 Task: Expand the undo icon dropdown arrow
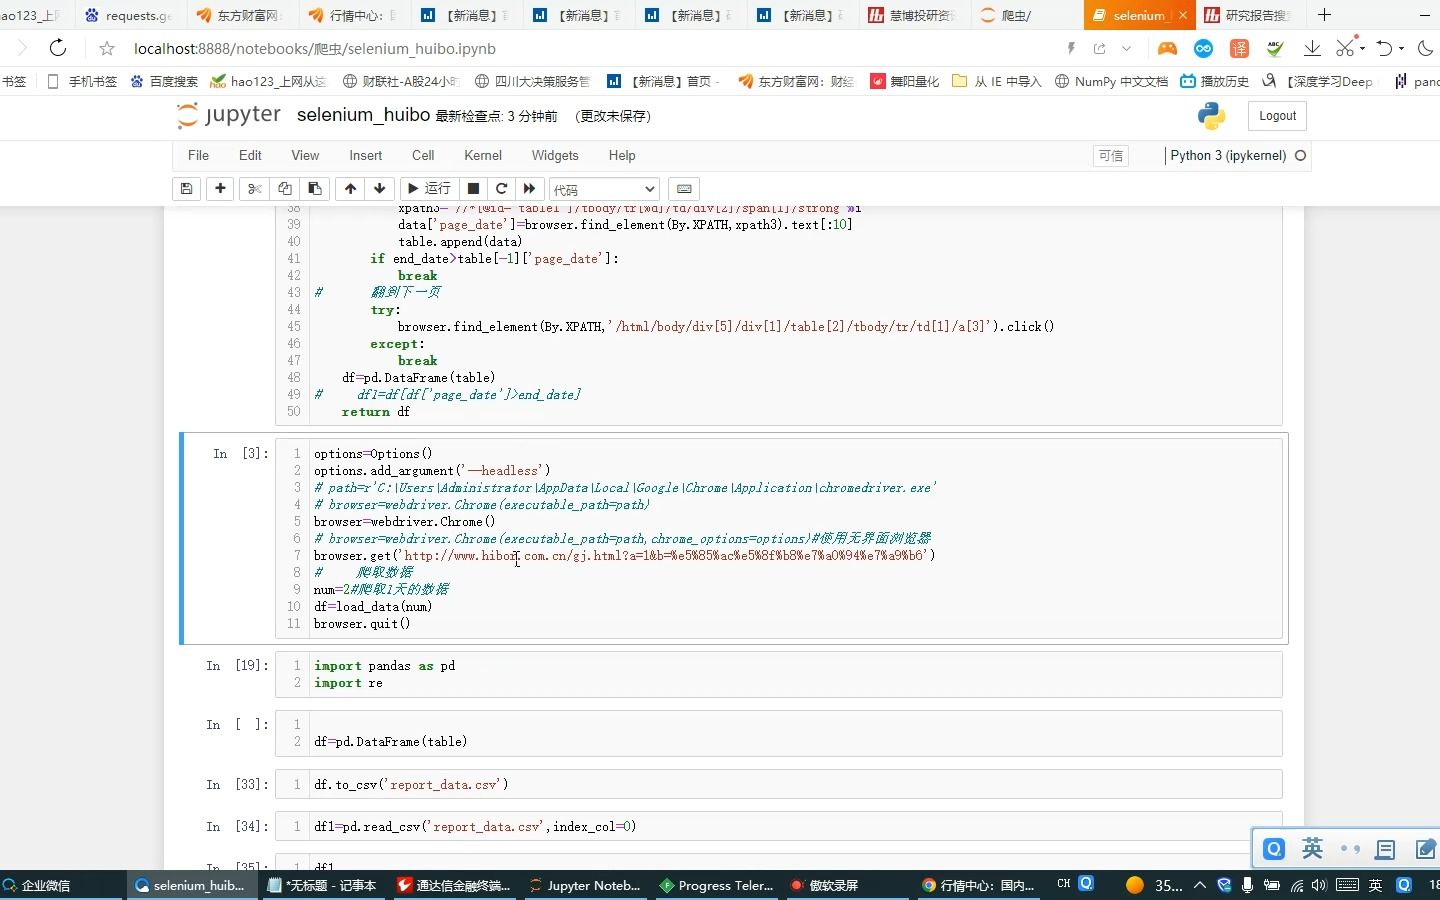(1401, 48)
